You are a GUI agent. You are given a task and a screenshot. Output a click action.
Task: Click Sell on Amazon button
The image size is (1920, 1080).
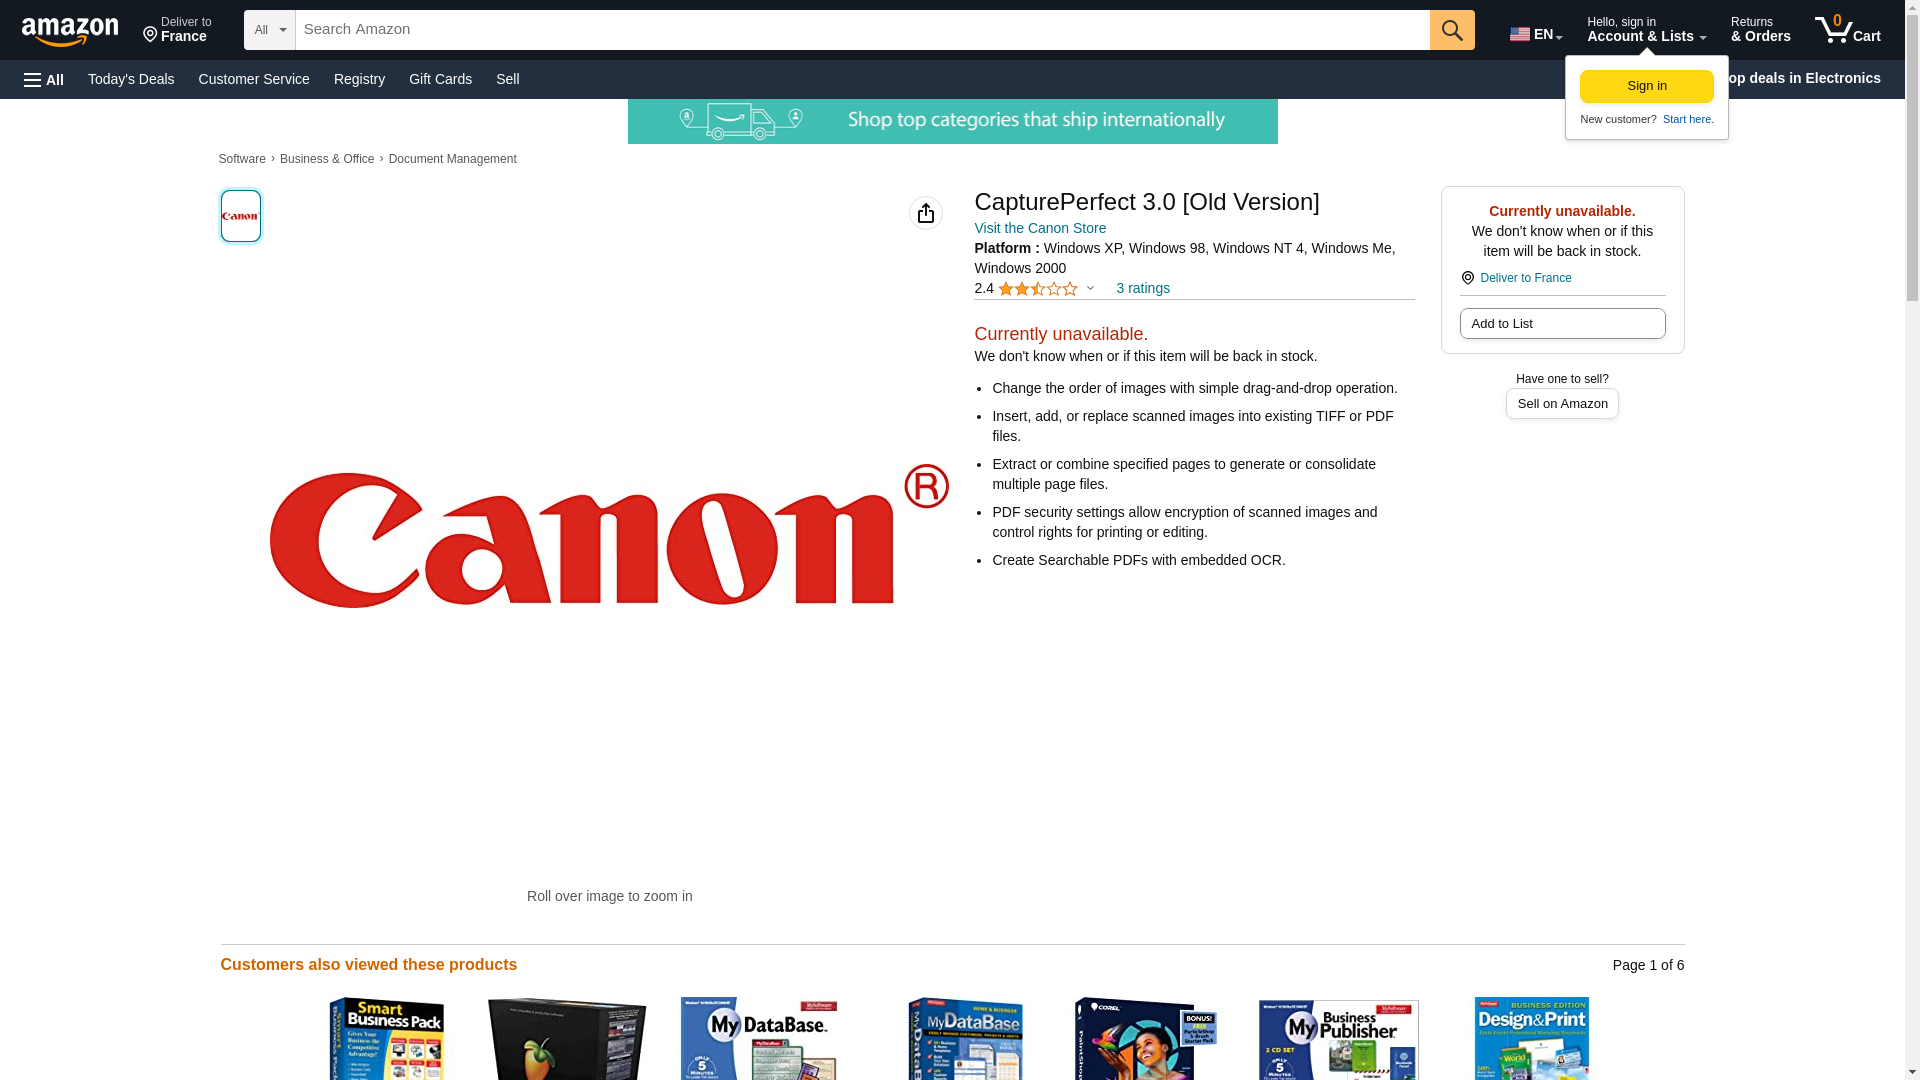point(1561,404)
